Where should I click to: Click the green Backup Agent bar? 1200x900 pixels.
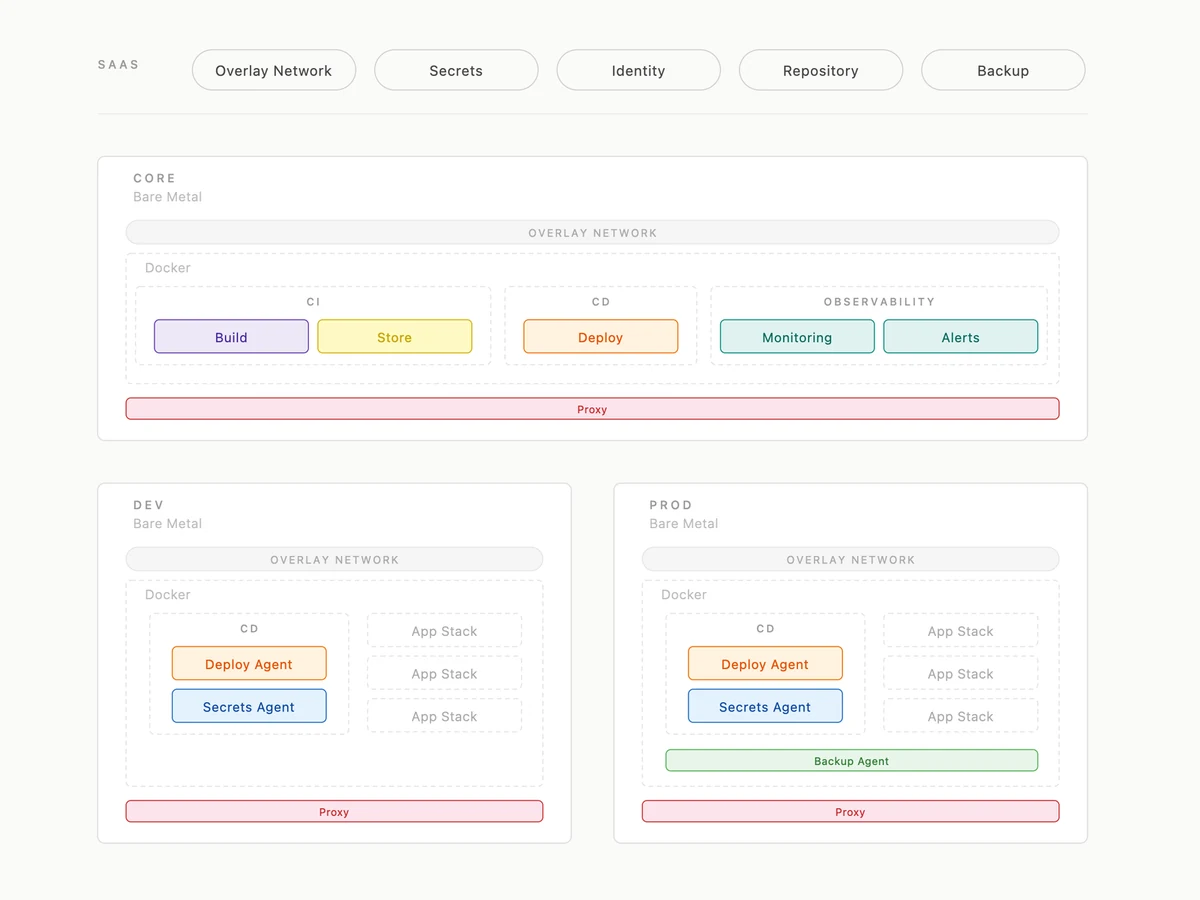coord(851,760)
